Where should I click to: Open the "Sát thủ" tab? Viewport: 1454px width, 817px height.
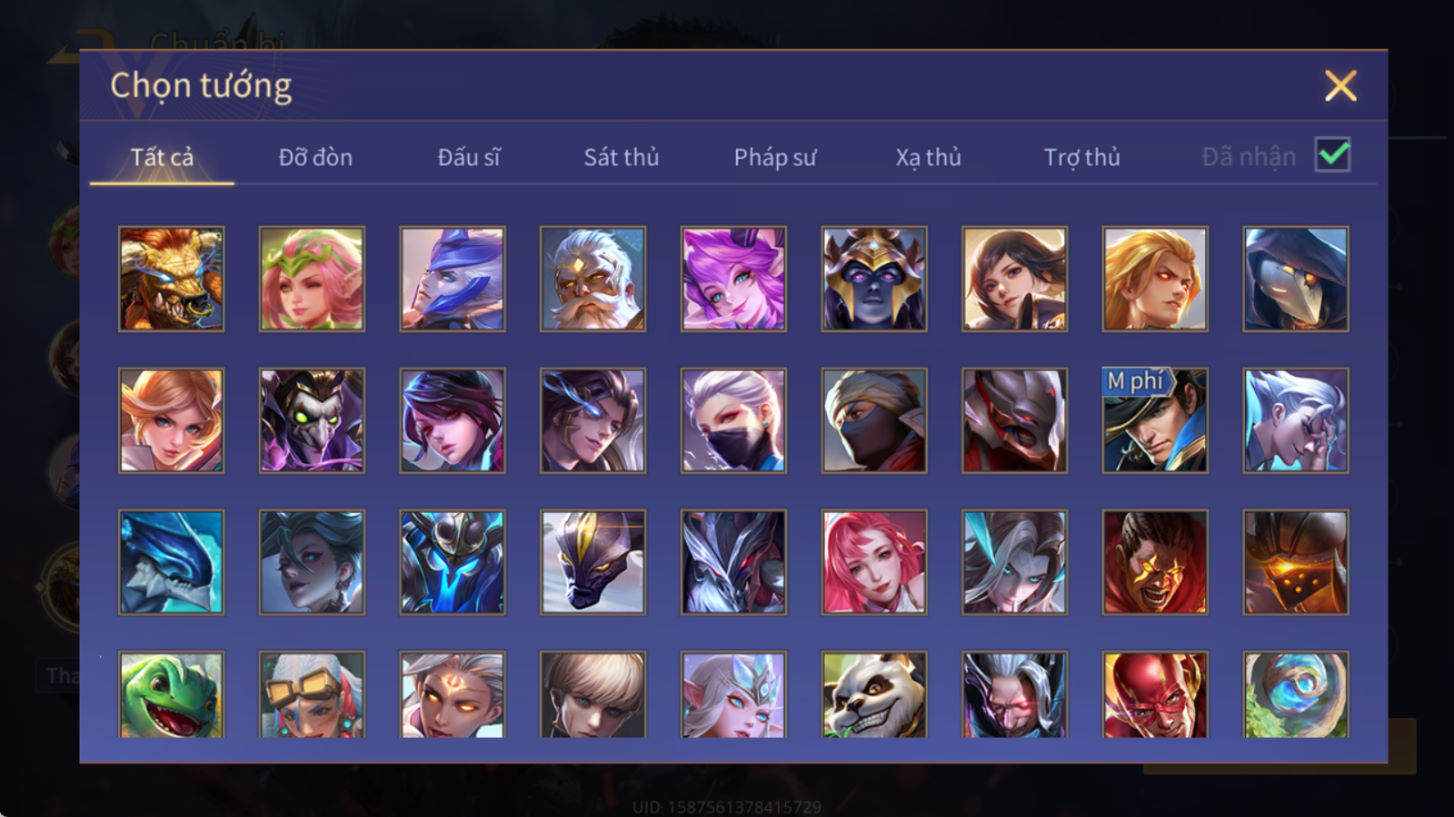[x=621, y=157]
